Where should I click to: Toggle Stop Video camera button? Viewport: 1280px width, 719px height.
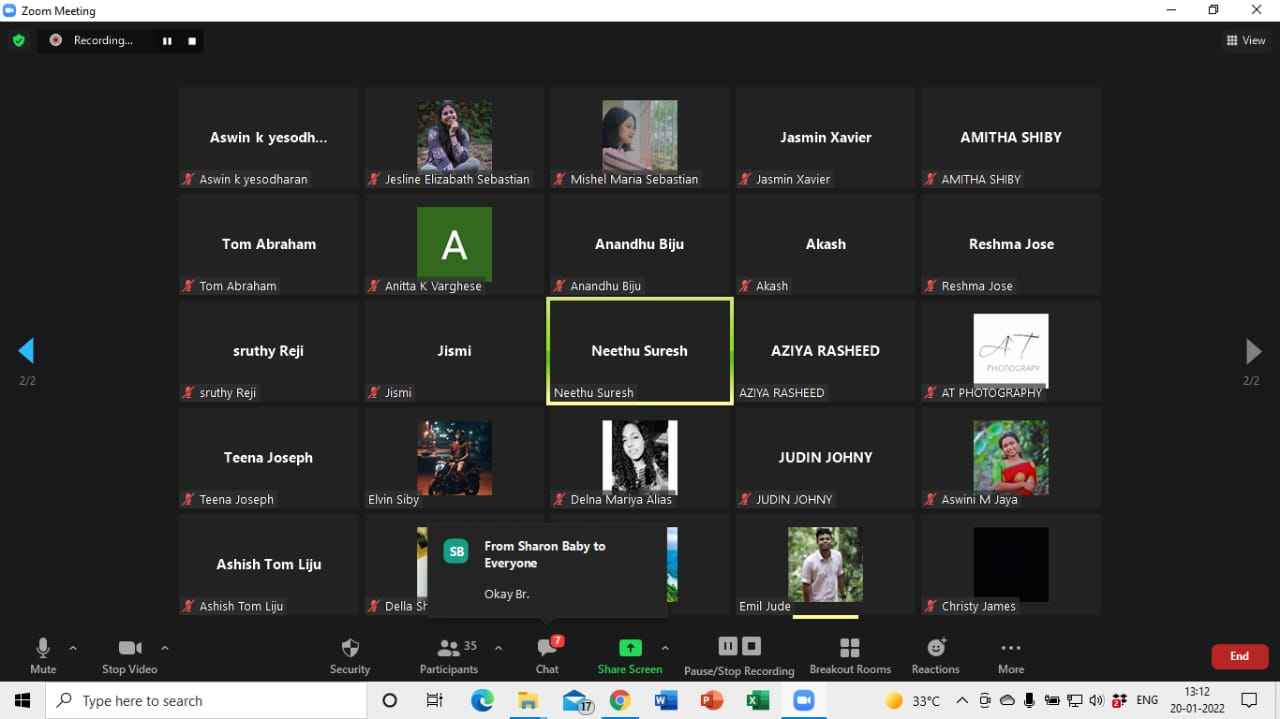click(x=130, y=654)
